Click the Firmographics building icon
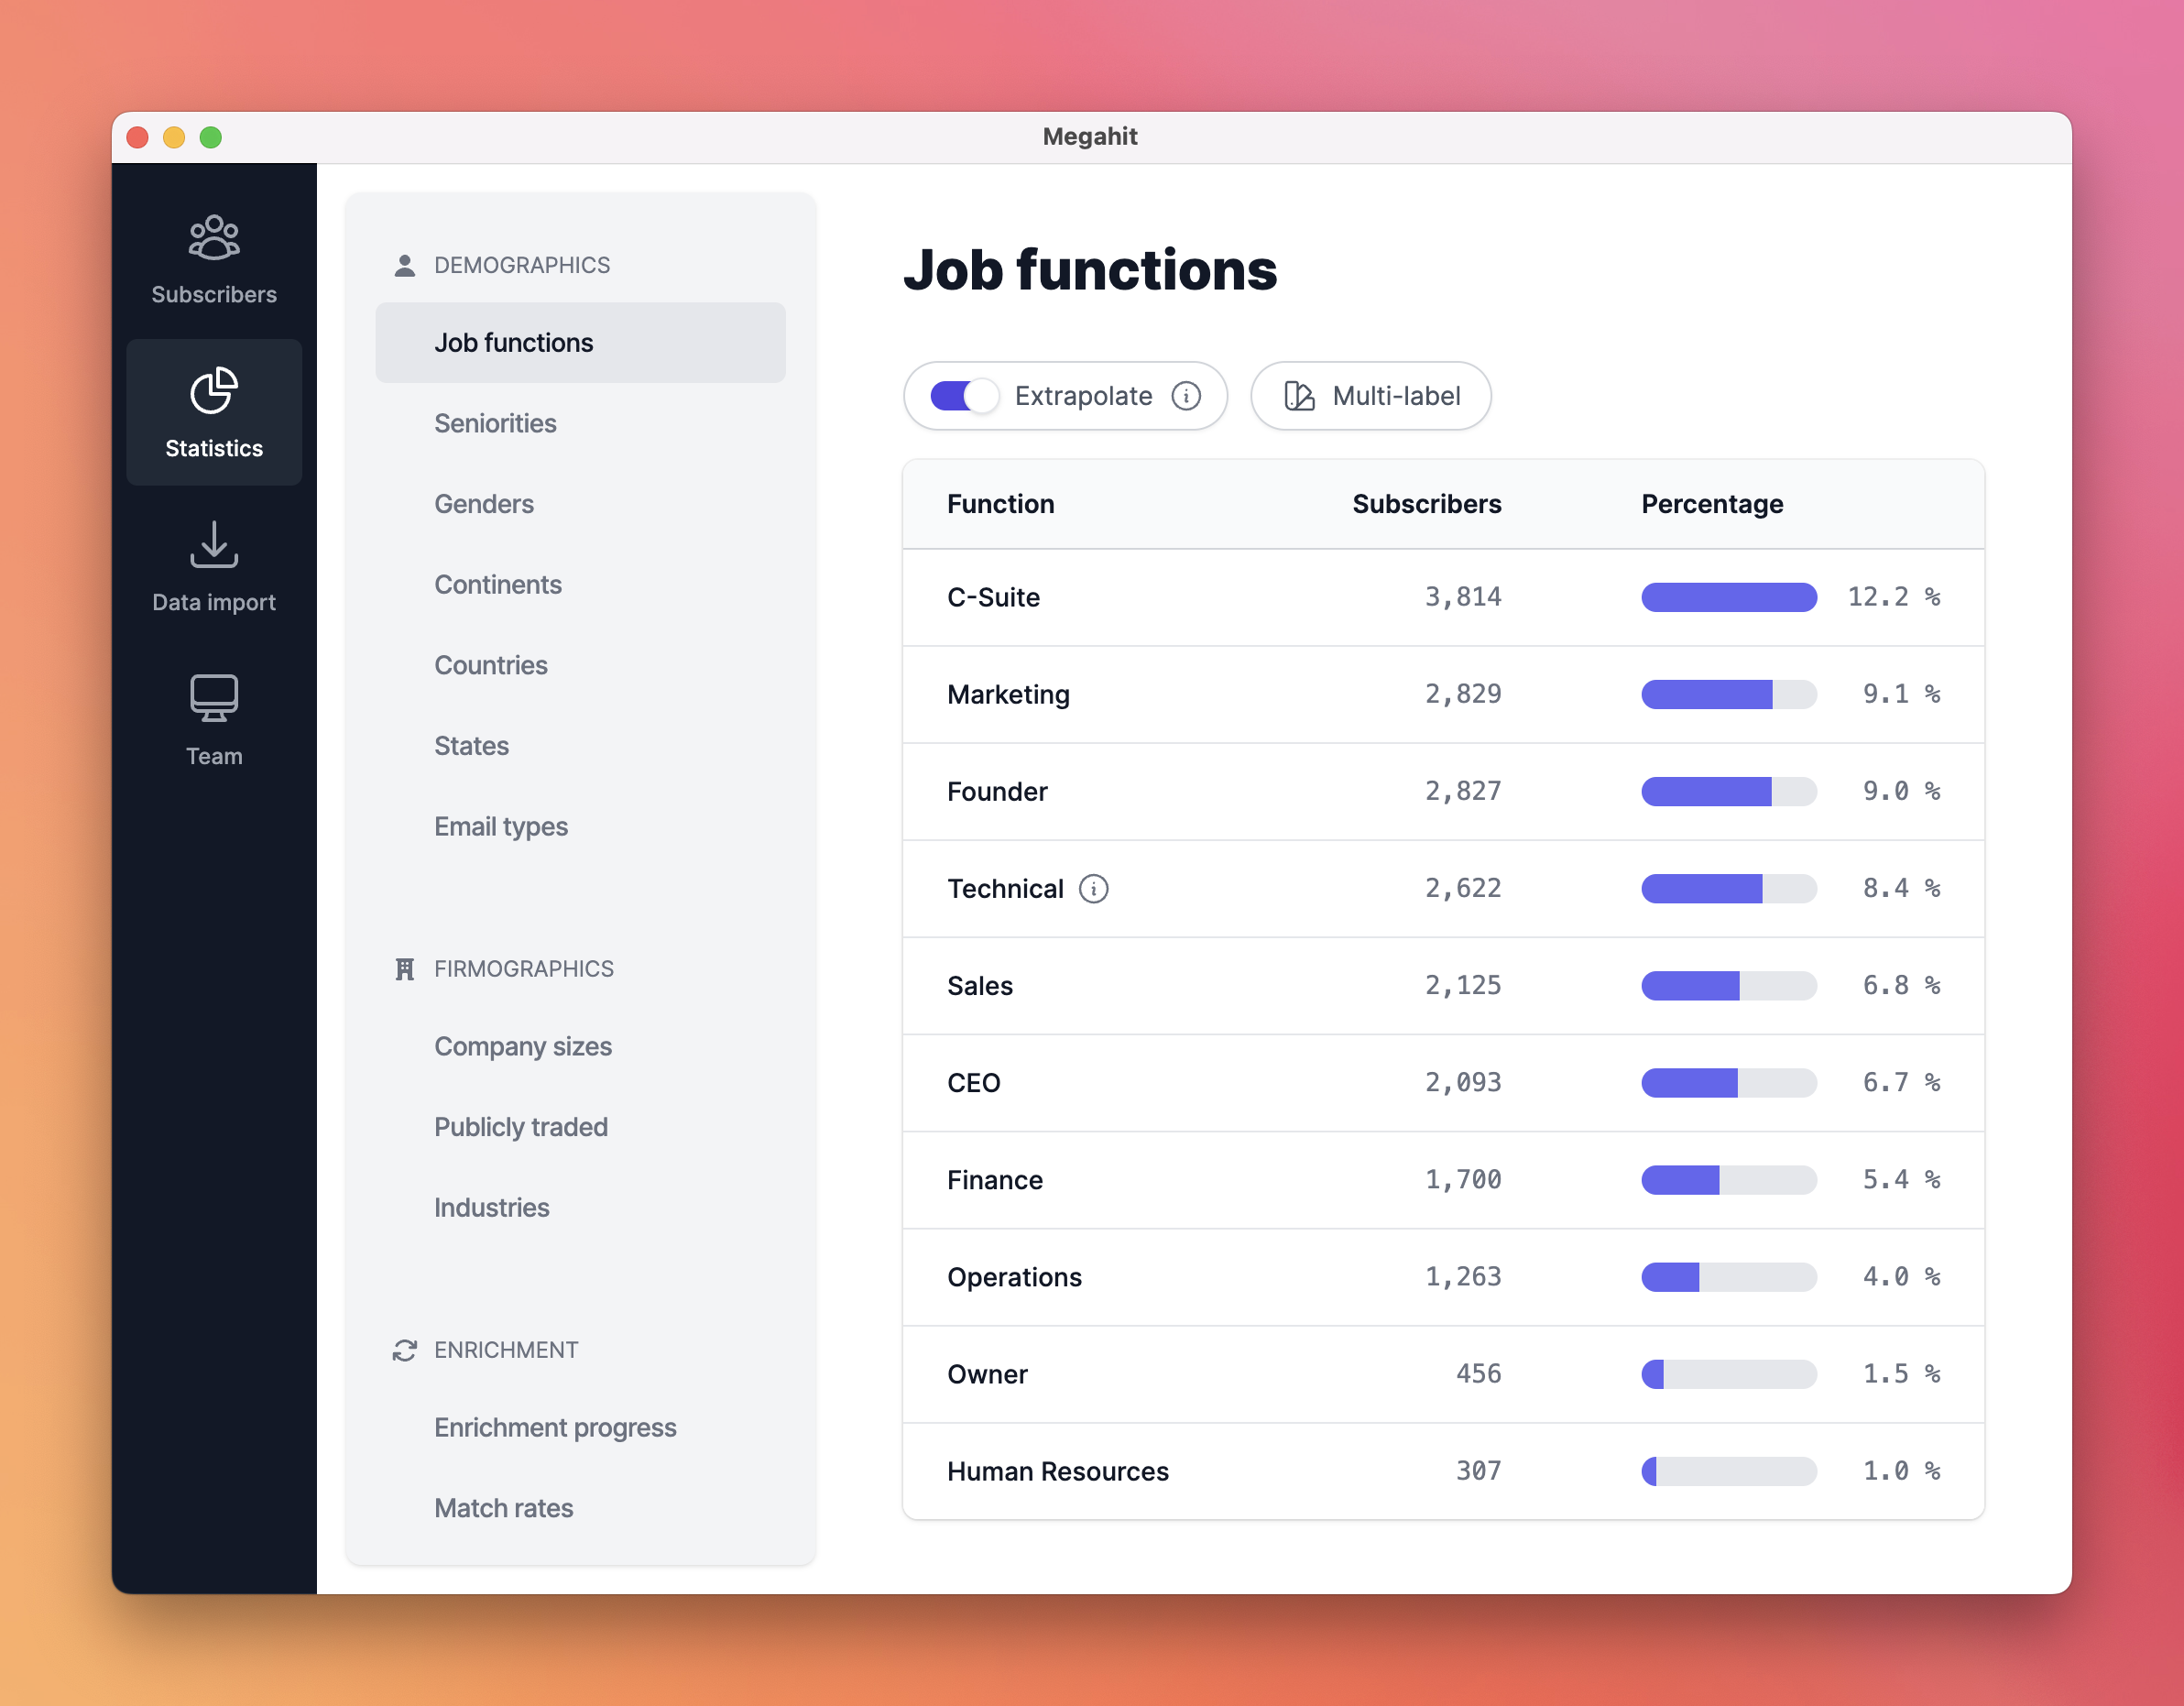The height and width of the screenshot is (1706, 2184). pyautogui.click(x=404, y=967)
